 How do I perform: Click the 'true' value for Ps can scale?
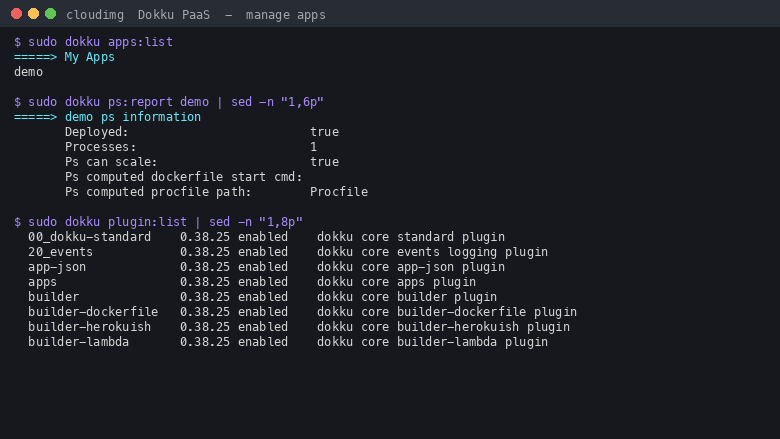[324, 162]
